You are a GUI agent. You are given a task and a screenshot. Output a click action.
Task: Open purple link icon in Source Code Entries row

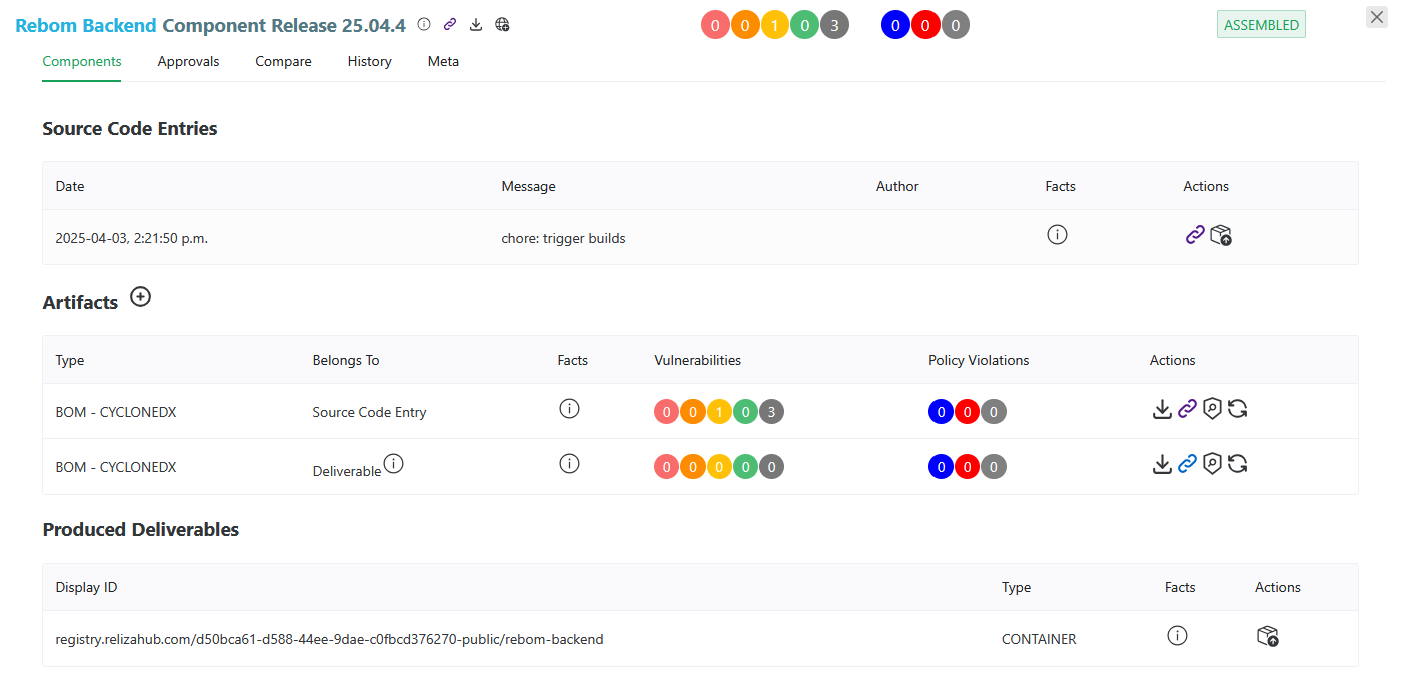point(1195,235)
